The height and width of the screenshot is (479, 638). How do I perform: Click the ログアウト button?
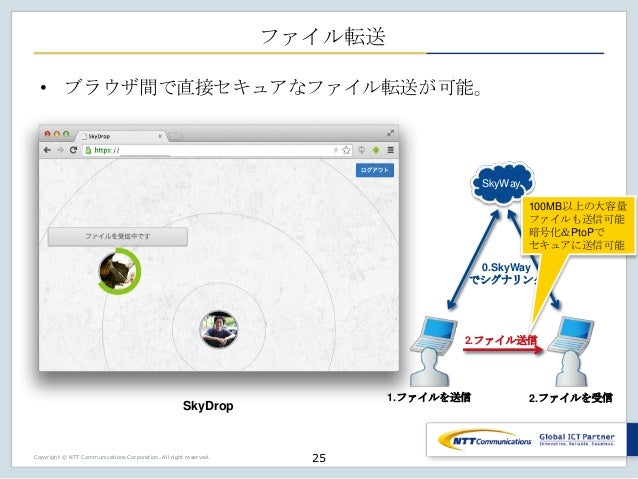pyautogui.click(x=375, y=170)
